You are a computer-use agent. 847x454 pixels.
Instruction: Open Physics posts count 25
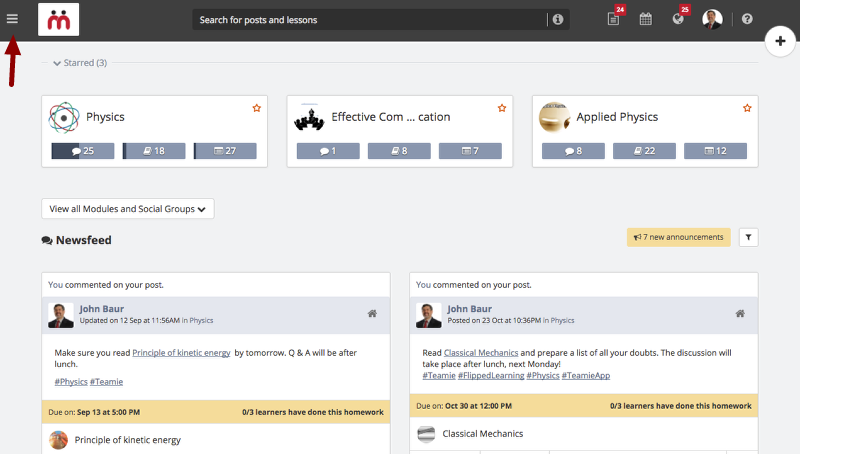pyautogui.click(x=83, y=151)
